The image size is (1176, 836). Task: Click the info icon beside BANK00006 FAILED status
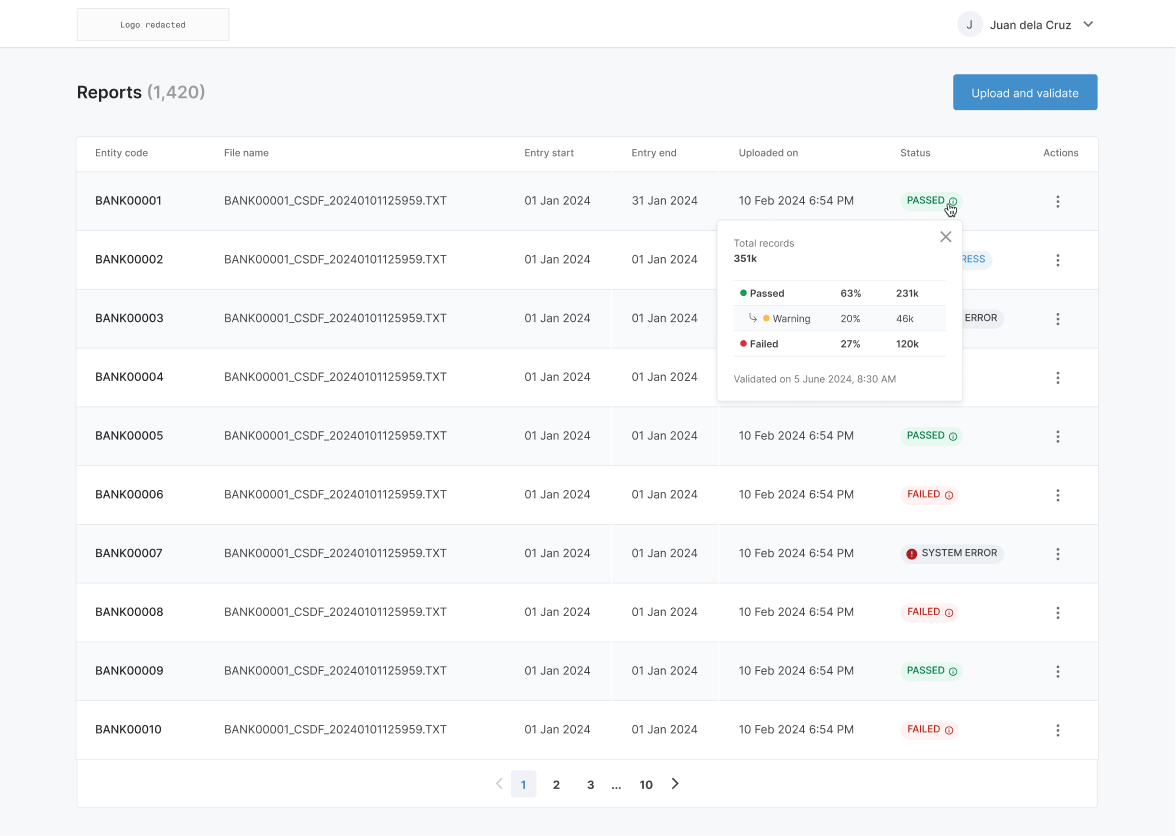point(949,495)
